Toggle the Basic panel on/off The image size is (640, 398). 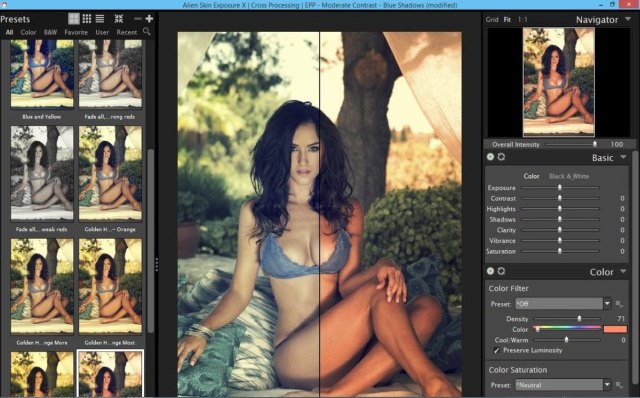tap(490, 157)
